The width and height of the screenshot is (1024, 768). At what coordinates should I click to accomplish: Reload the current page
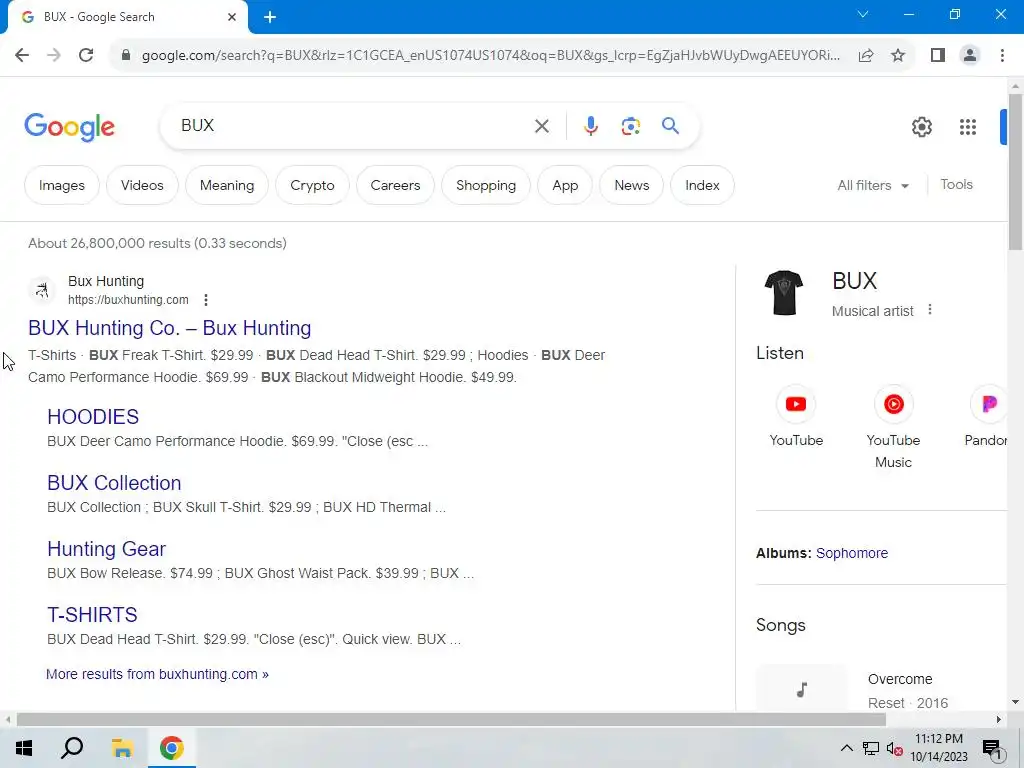coord(86,56)
